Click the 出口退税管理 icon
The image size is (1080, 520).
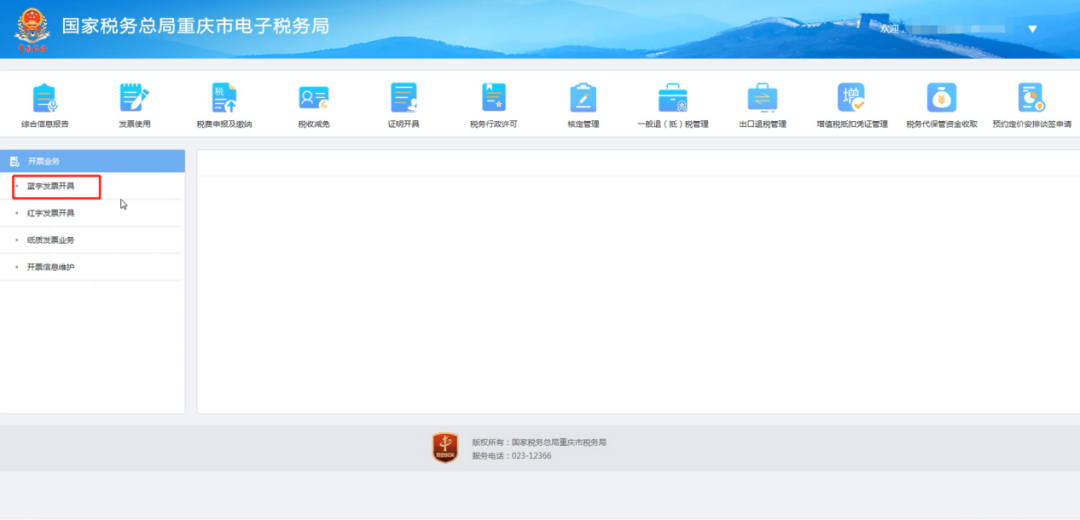(x=762, y=98)
